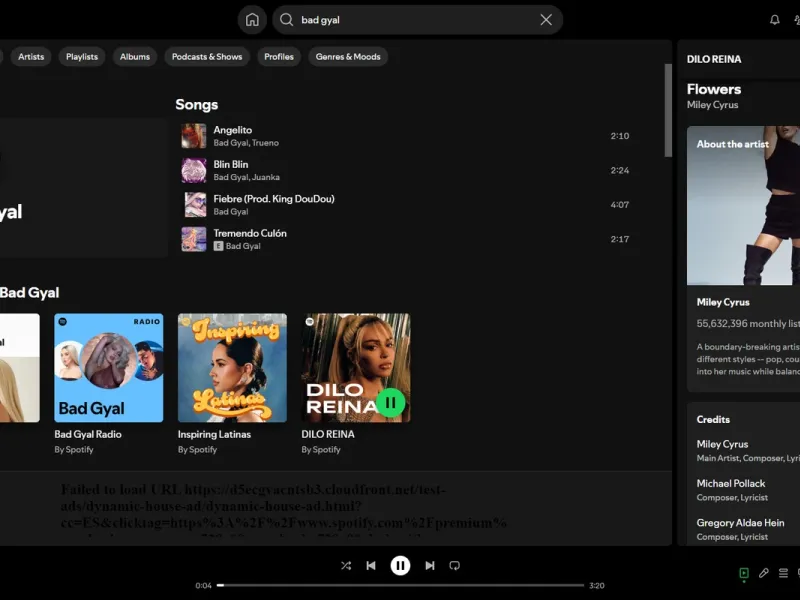Filter results by Artists
800x600 pixels.
tap(31, 57)
